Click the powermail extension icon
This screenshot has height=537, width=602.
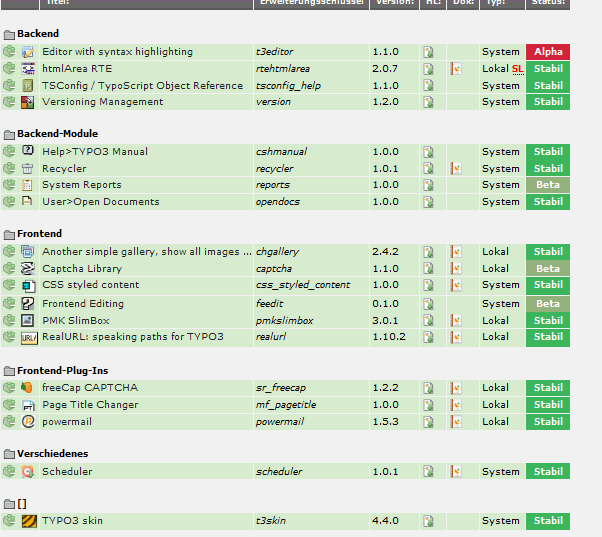28,421
